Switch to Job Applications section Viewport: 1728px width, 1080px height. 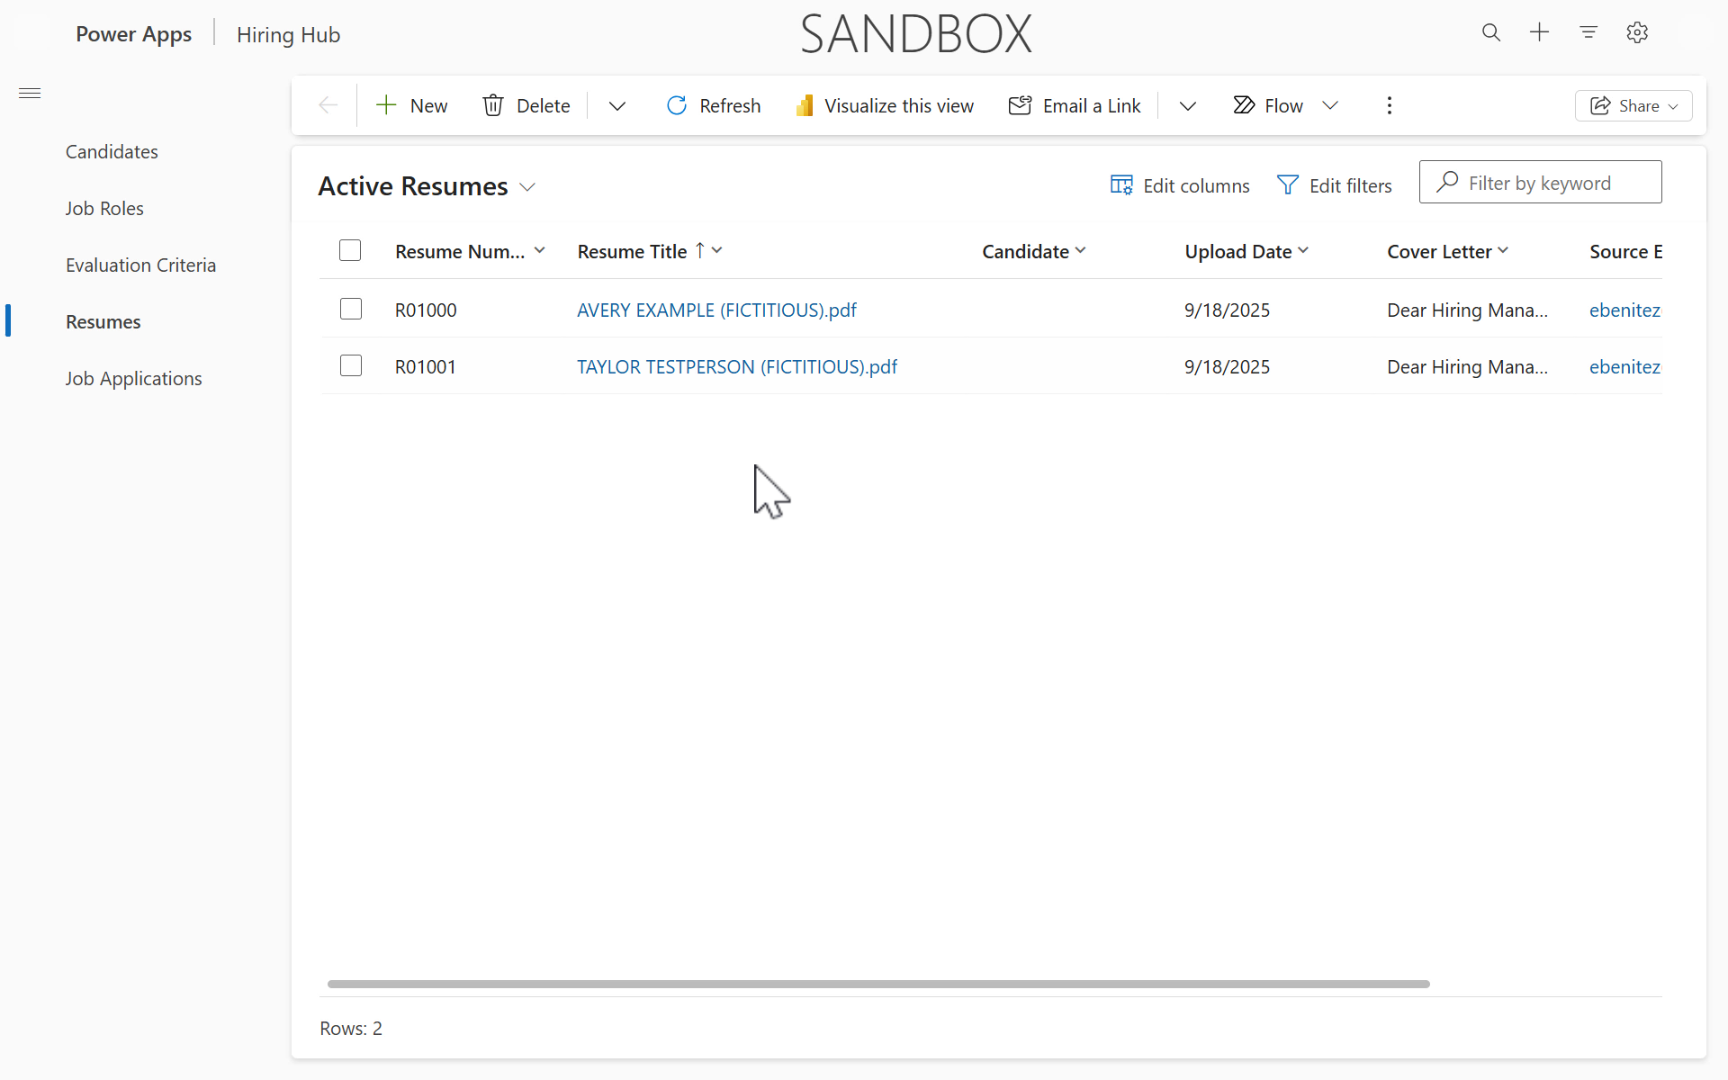click(133, 378)
